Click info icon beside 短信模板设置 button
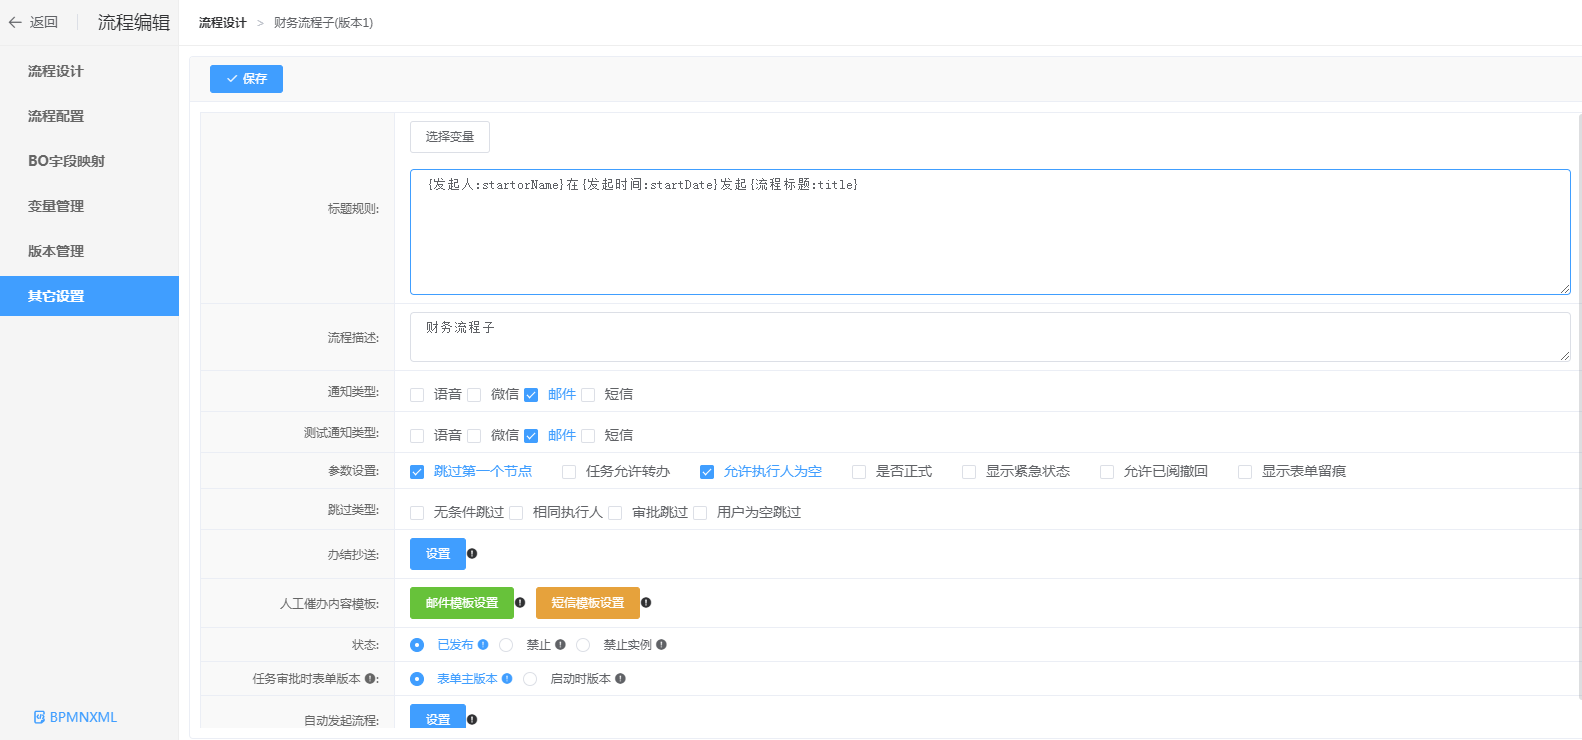Image resolution: width=1582 pixels, height=740 pixels. click(x=646, y=602)
